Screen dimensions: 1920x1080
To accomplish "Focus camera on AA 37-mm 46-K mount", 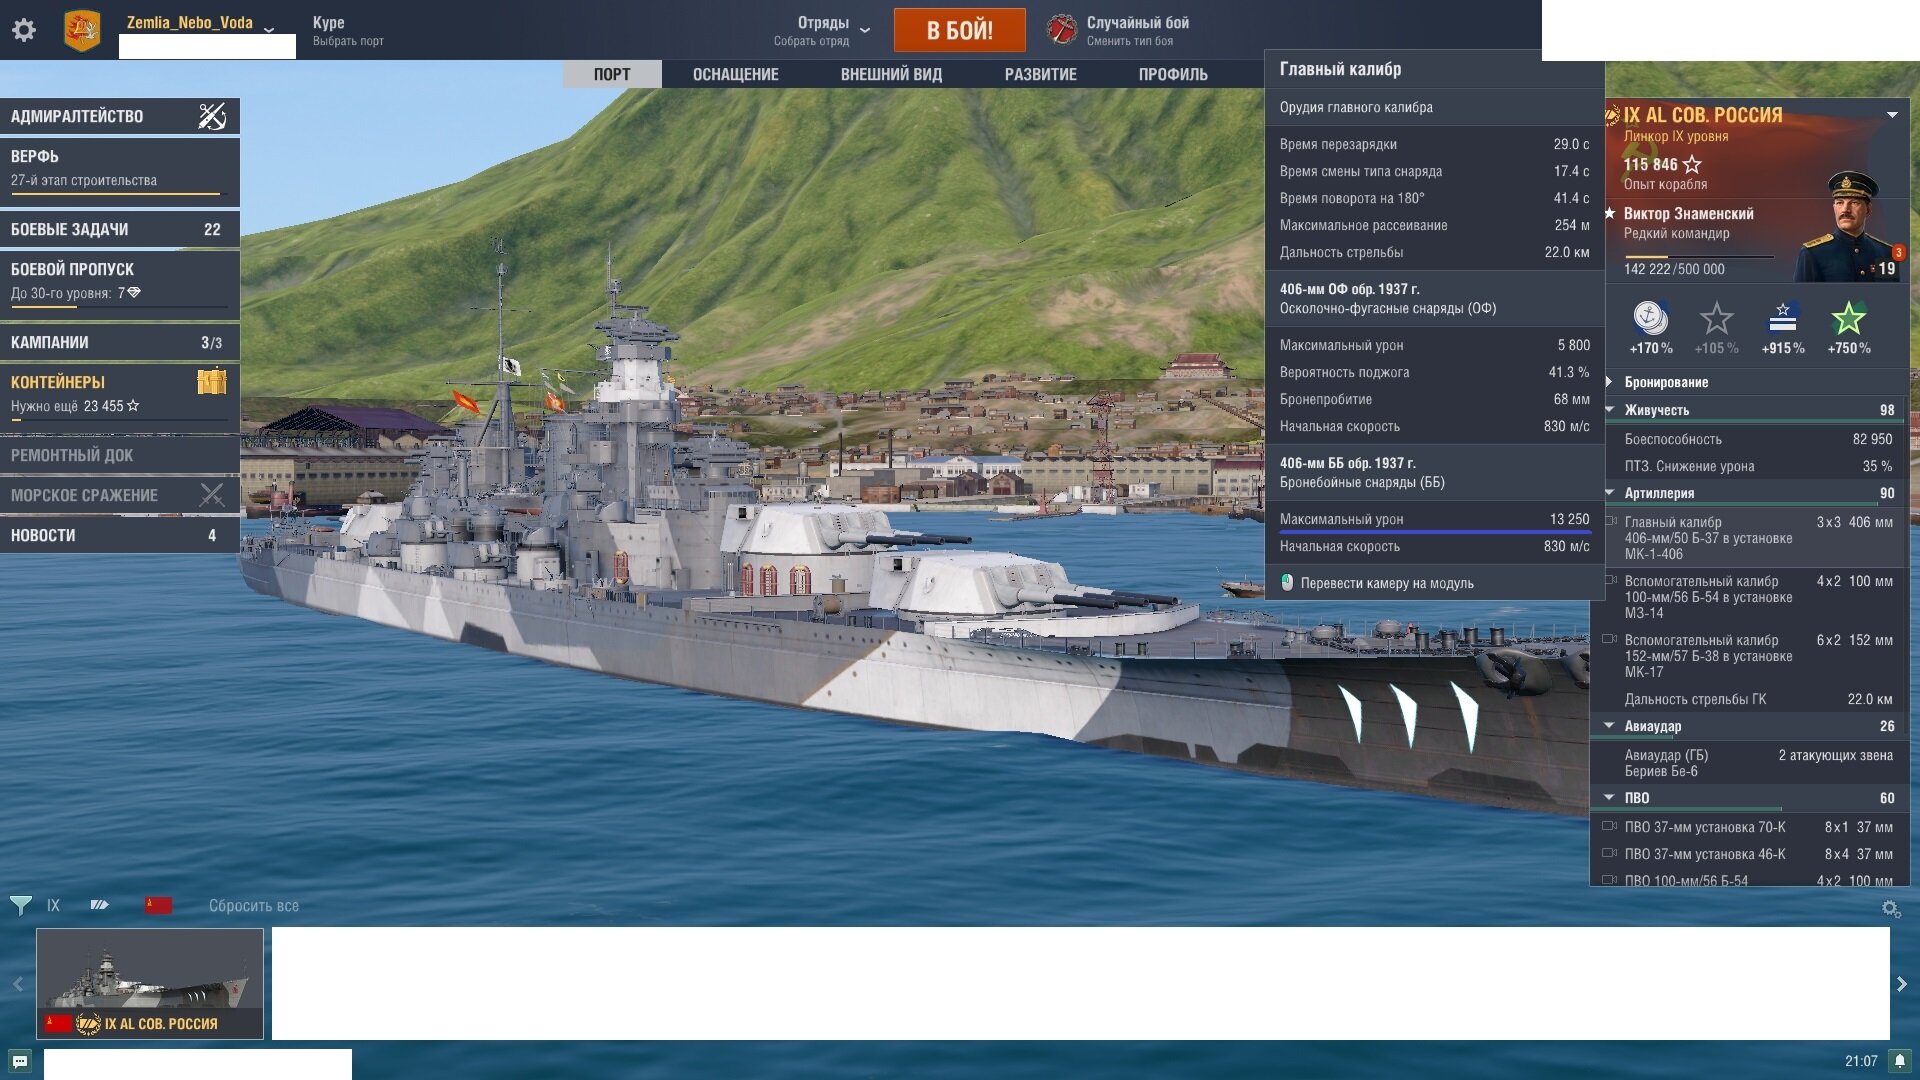I will pos(1610,854).
